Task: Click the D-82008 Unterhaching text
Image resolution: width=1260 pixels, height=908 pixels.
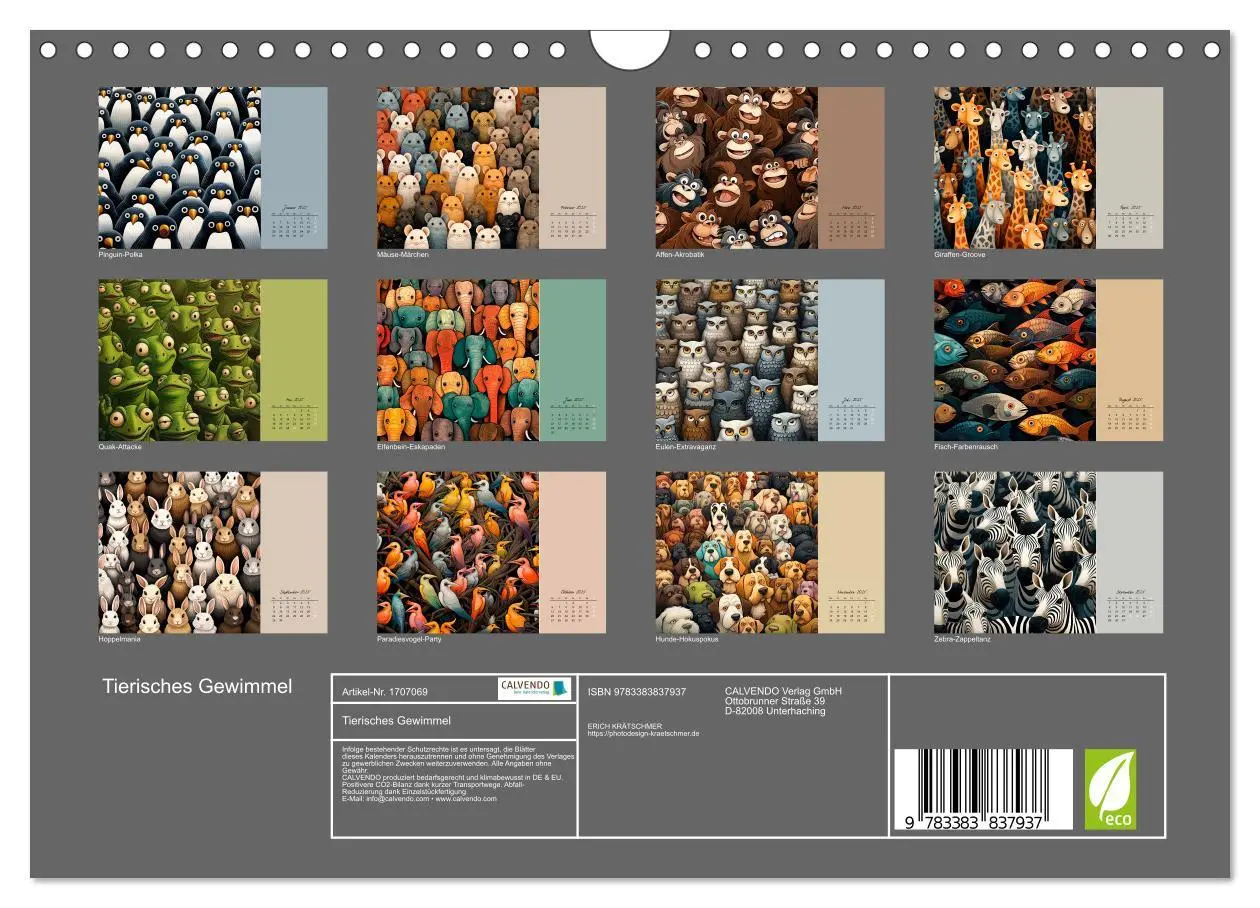Action: pos(775,711)
